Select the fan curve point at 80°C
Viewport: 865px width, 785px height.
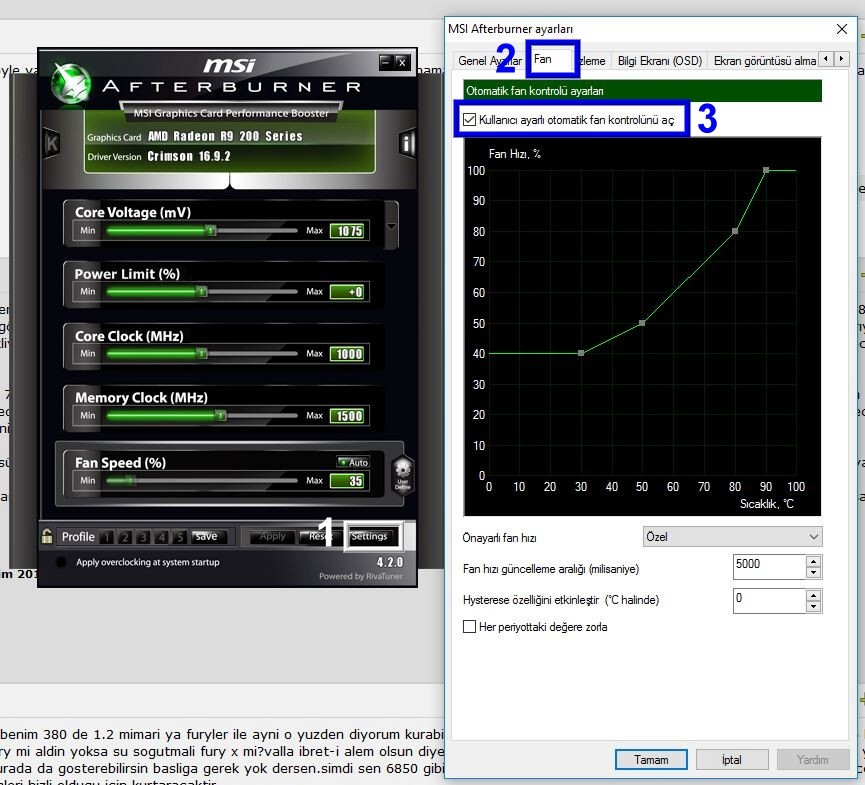735,231
